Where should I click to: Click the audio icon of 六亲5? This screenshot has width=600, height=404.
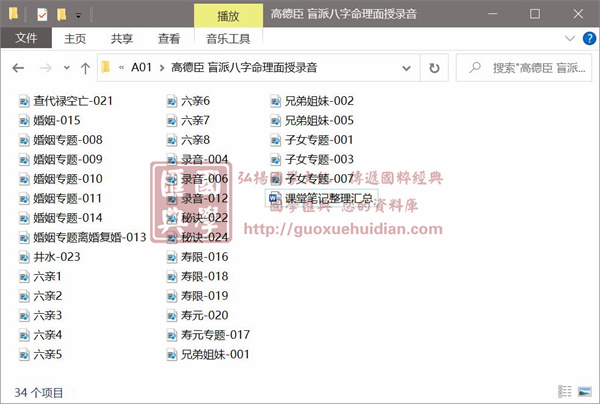tap(24, 355)
